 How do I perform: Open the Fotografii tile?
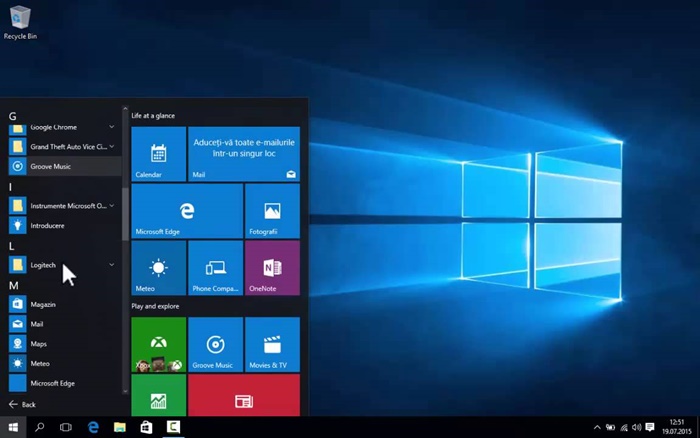272,211
